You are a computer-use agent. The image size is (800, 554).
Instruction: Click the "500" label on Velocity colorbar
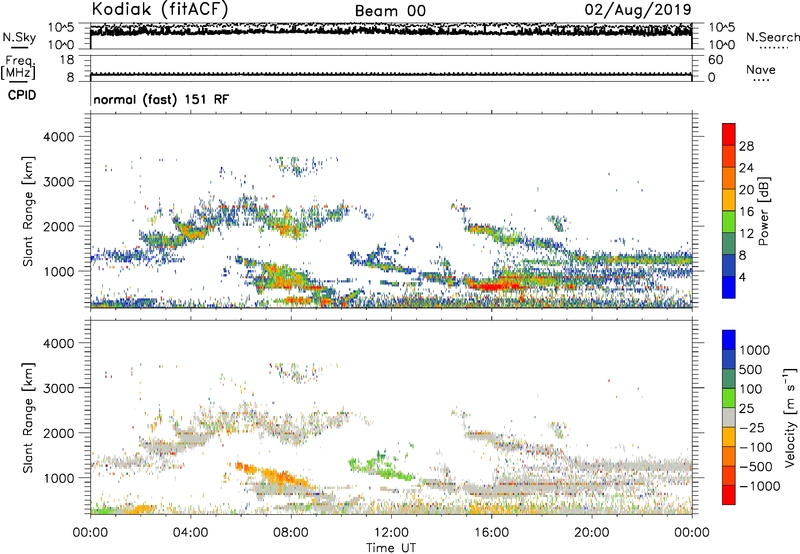(x=751, y=369)
